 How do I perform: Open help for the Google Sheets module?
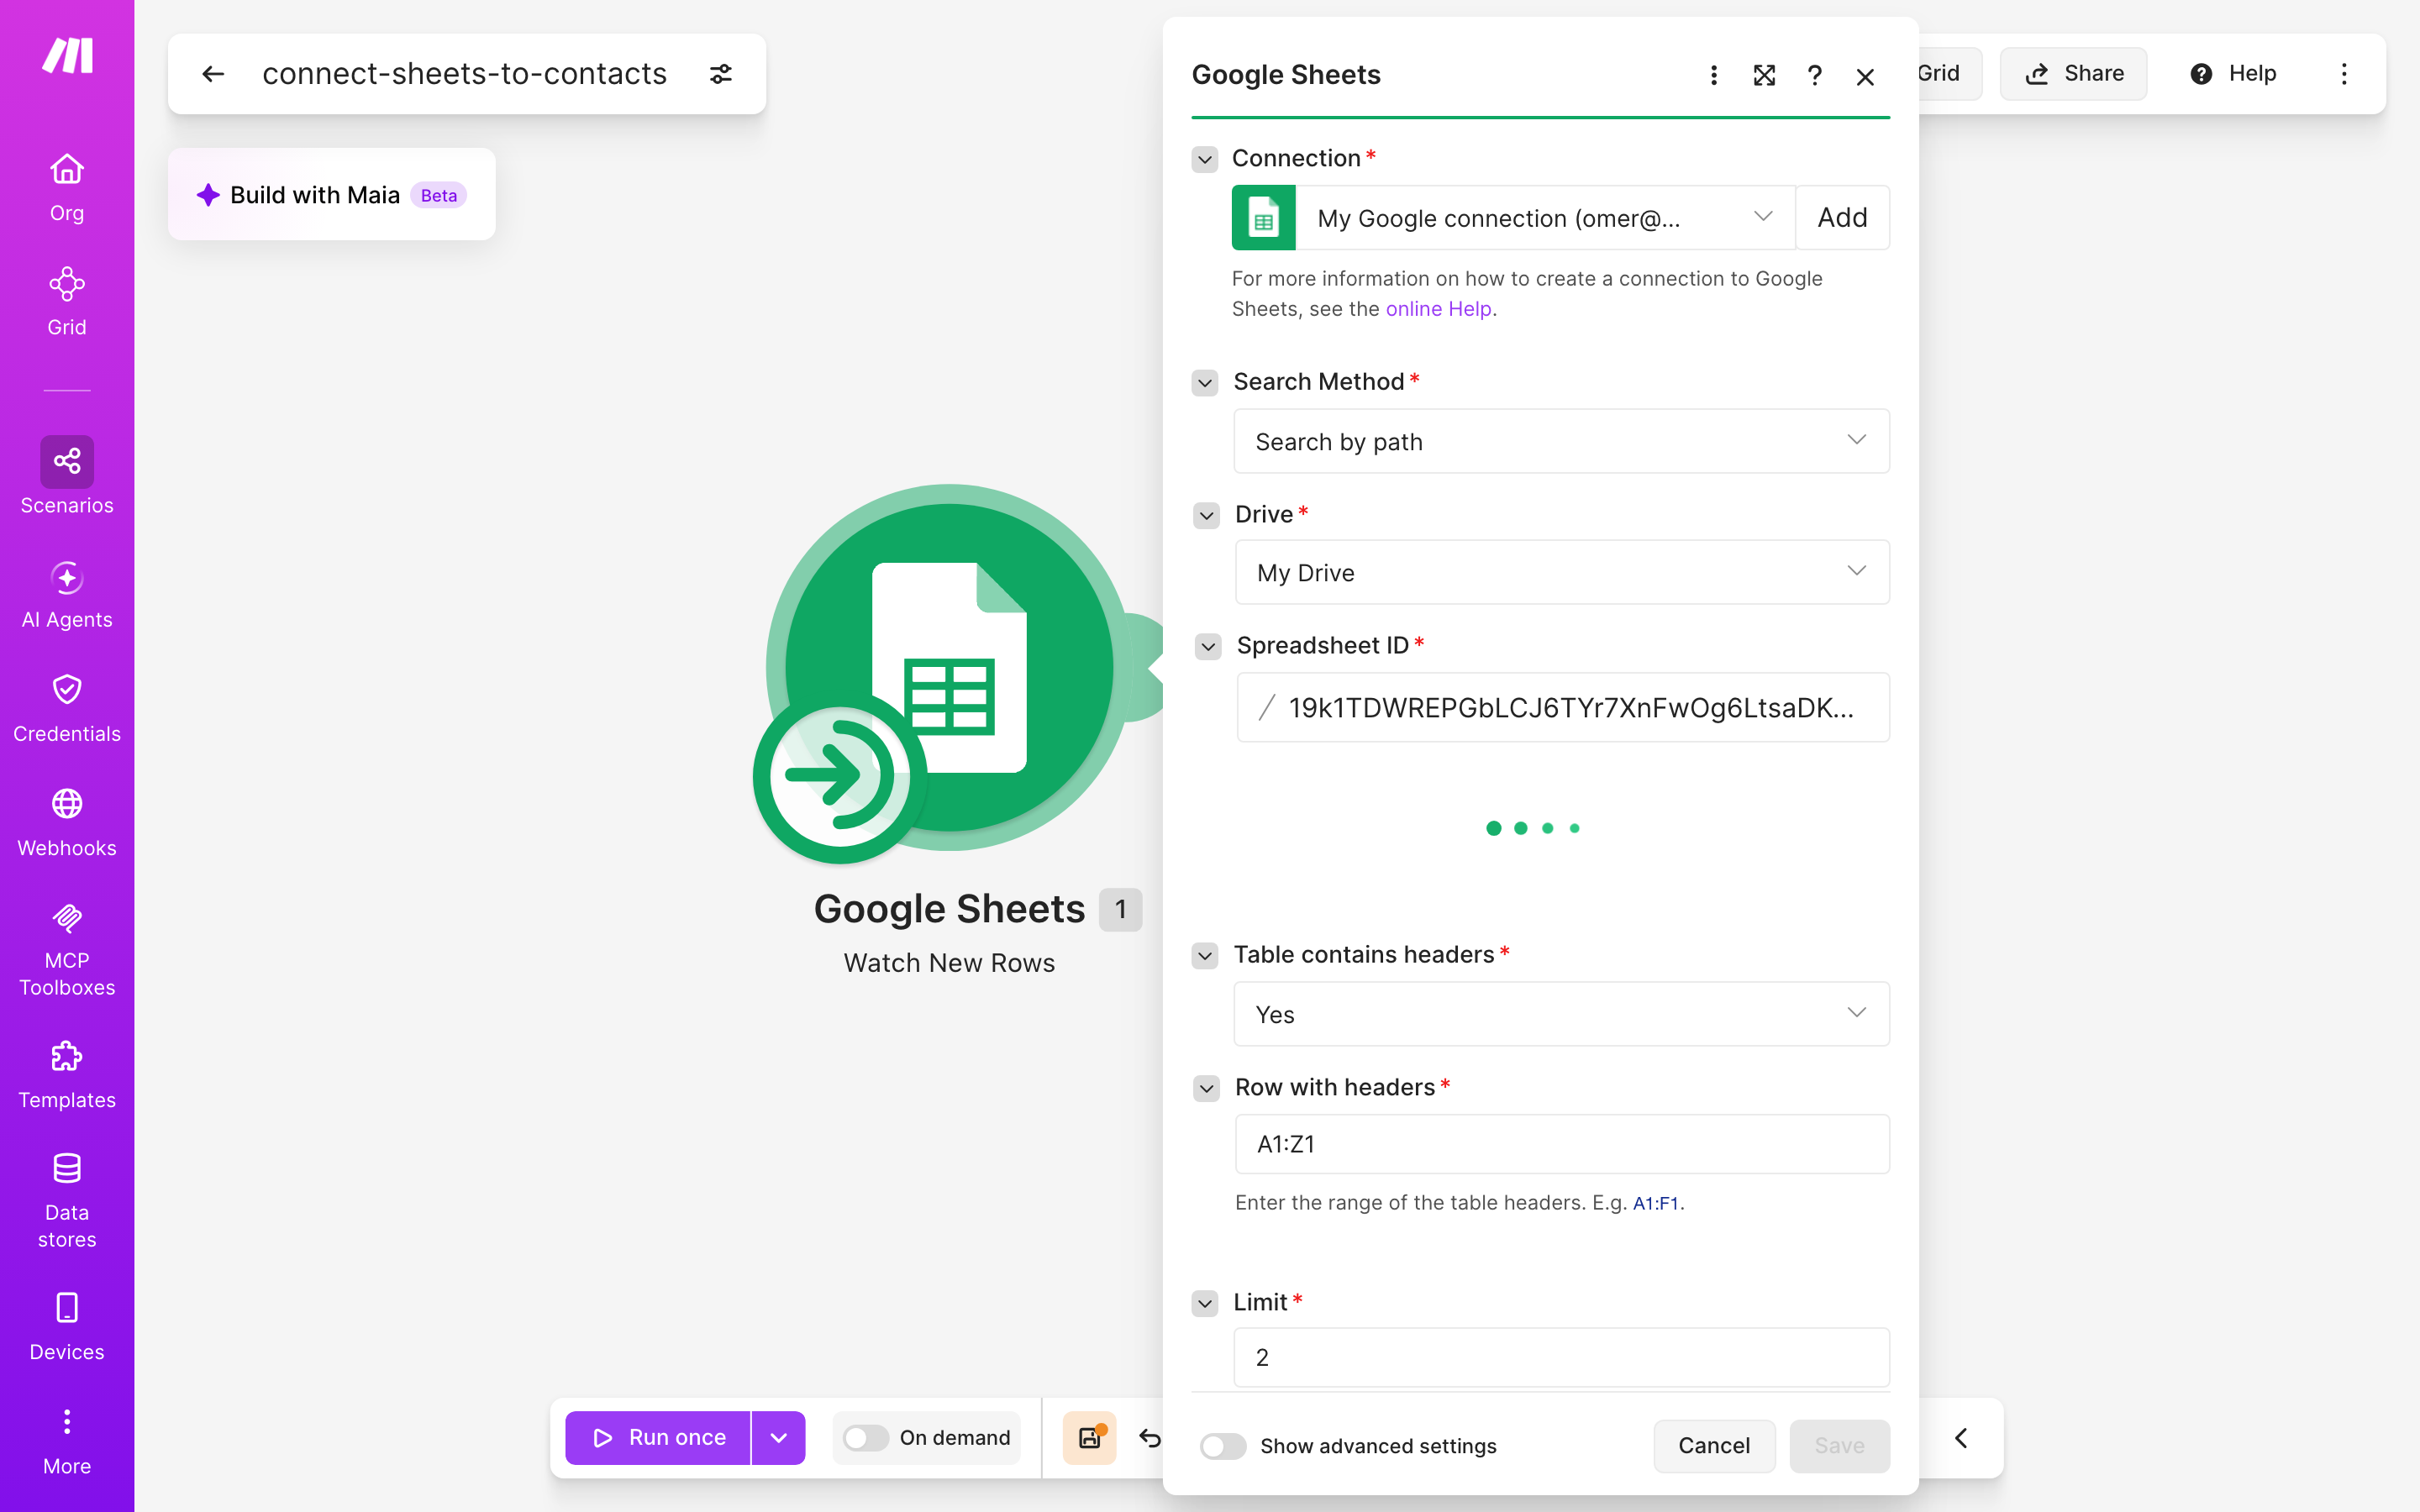(1815, 76)
